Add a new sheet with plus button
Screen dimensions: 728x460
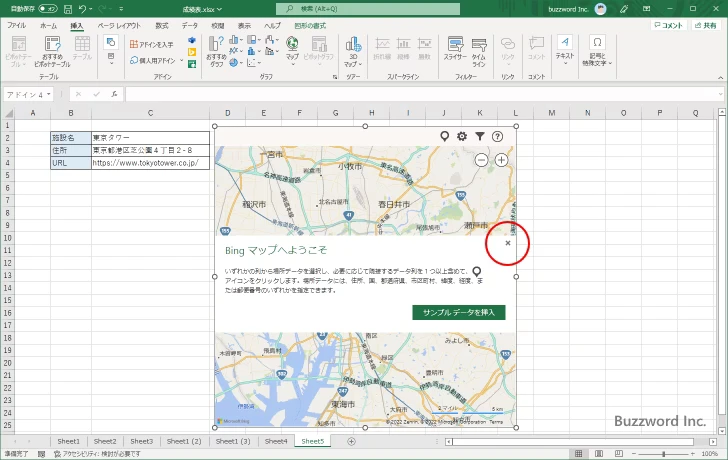pyautogui.click(x=351, y=441)
